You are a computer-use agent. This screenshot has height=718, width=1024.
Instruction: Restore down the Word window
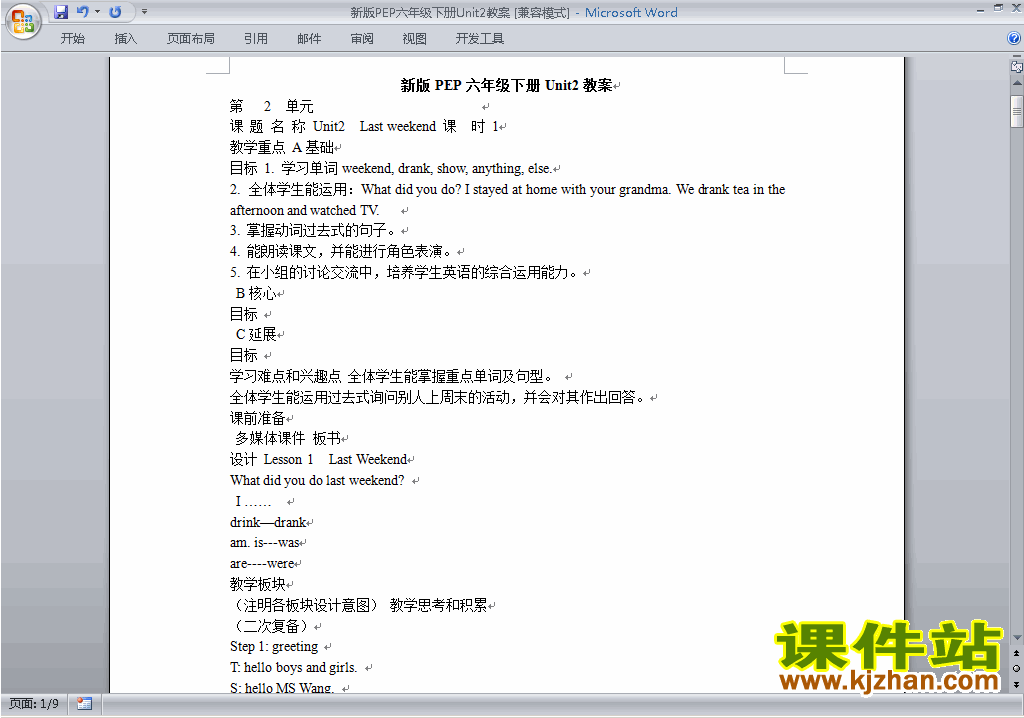998,8
